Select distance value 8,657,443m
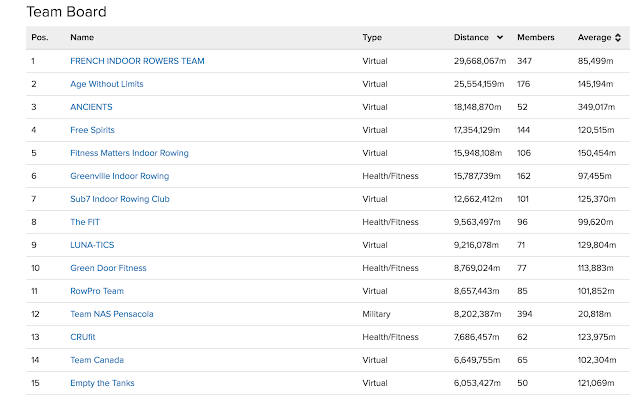640x400 pixels. (x=476, y=291)
